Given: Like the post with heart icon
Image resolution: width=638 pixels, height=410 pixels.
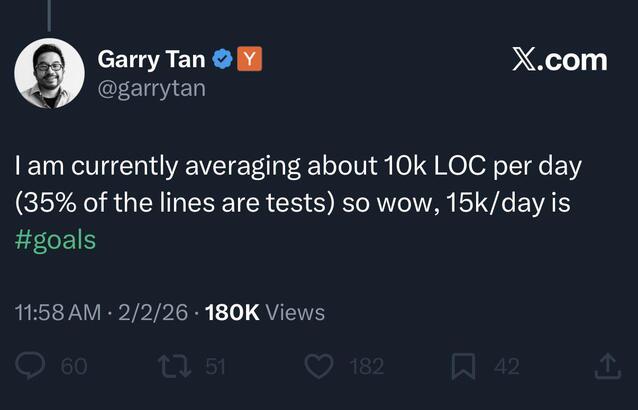Looking at the screenshot, I should (x=319, y=367).
